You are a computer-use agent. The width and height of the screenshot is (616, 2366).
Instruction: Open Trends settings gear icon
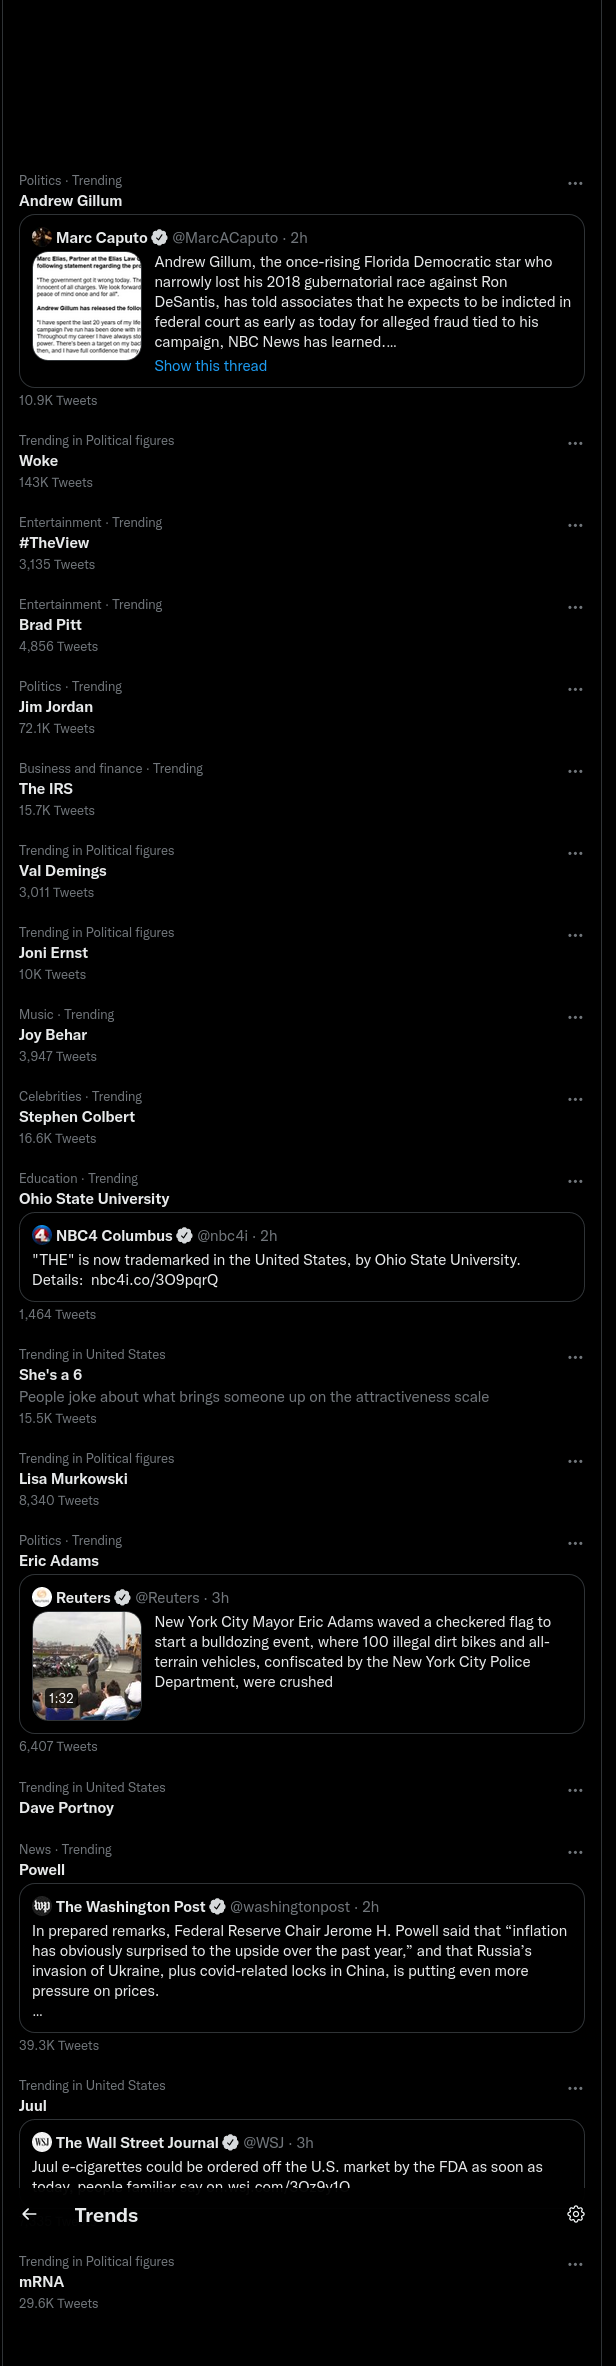tap(576, 2214)
